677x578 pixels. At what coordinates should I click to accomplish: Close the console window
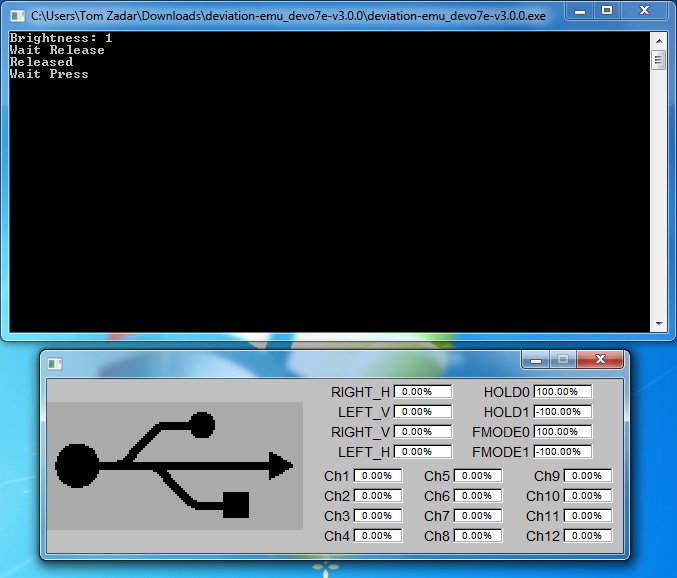(x=644, y=11)
